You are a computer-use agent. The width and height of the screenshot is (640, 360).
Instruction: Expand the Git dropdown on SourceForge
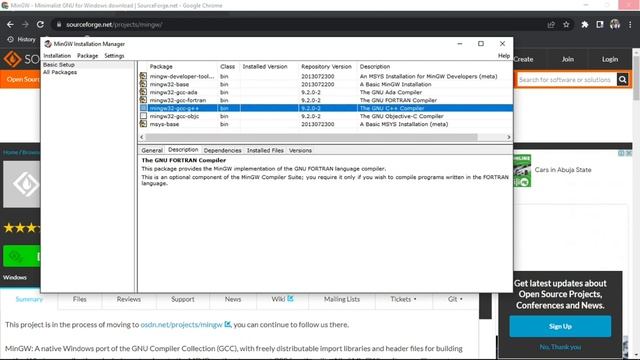455,299
